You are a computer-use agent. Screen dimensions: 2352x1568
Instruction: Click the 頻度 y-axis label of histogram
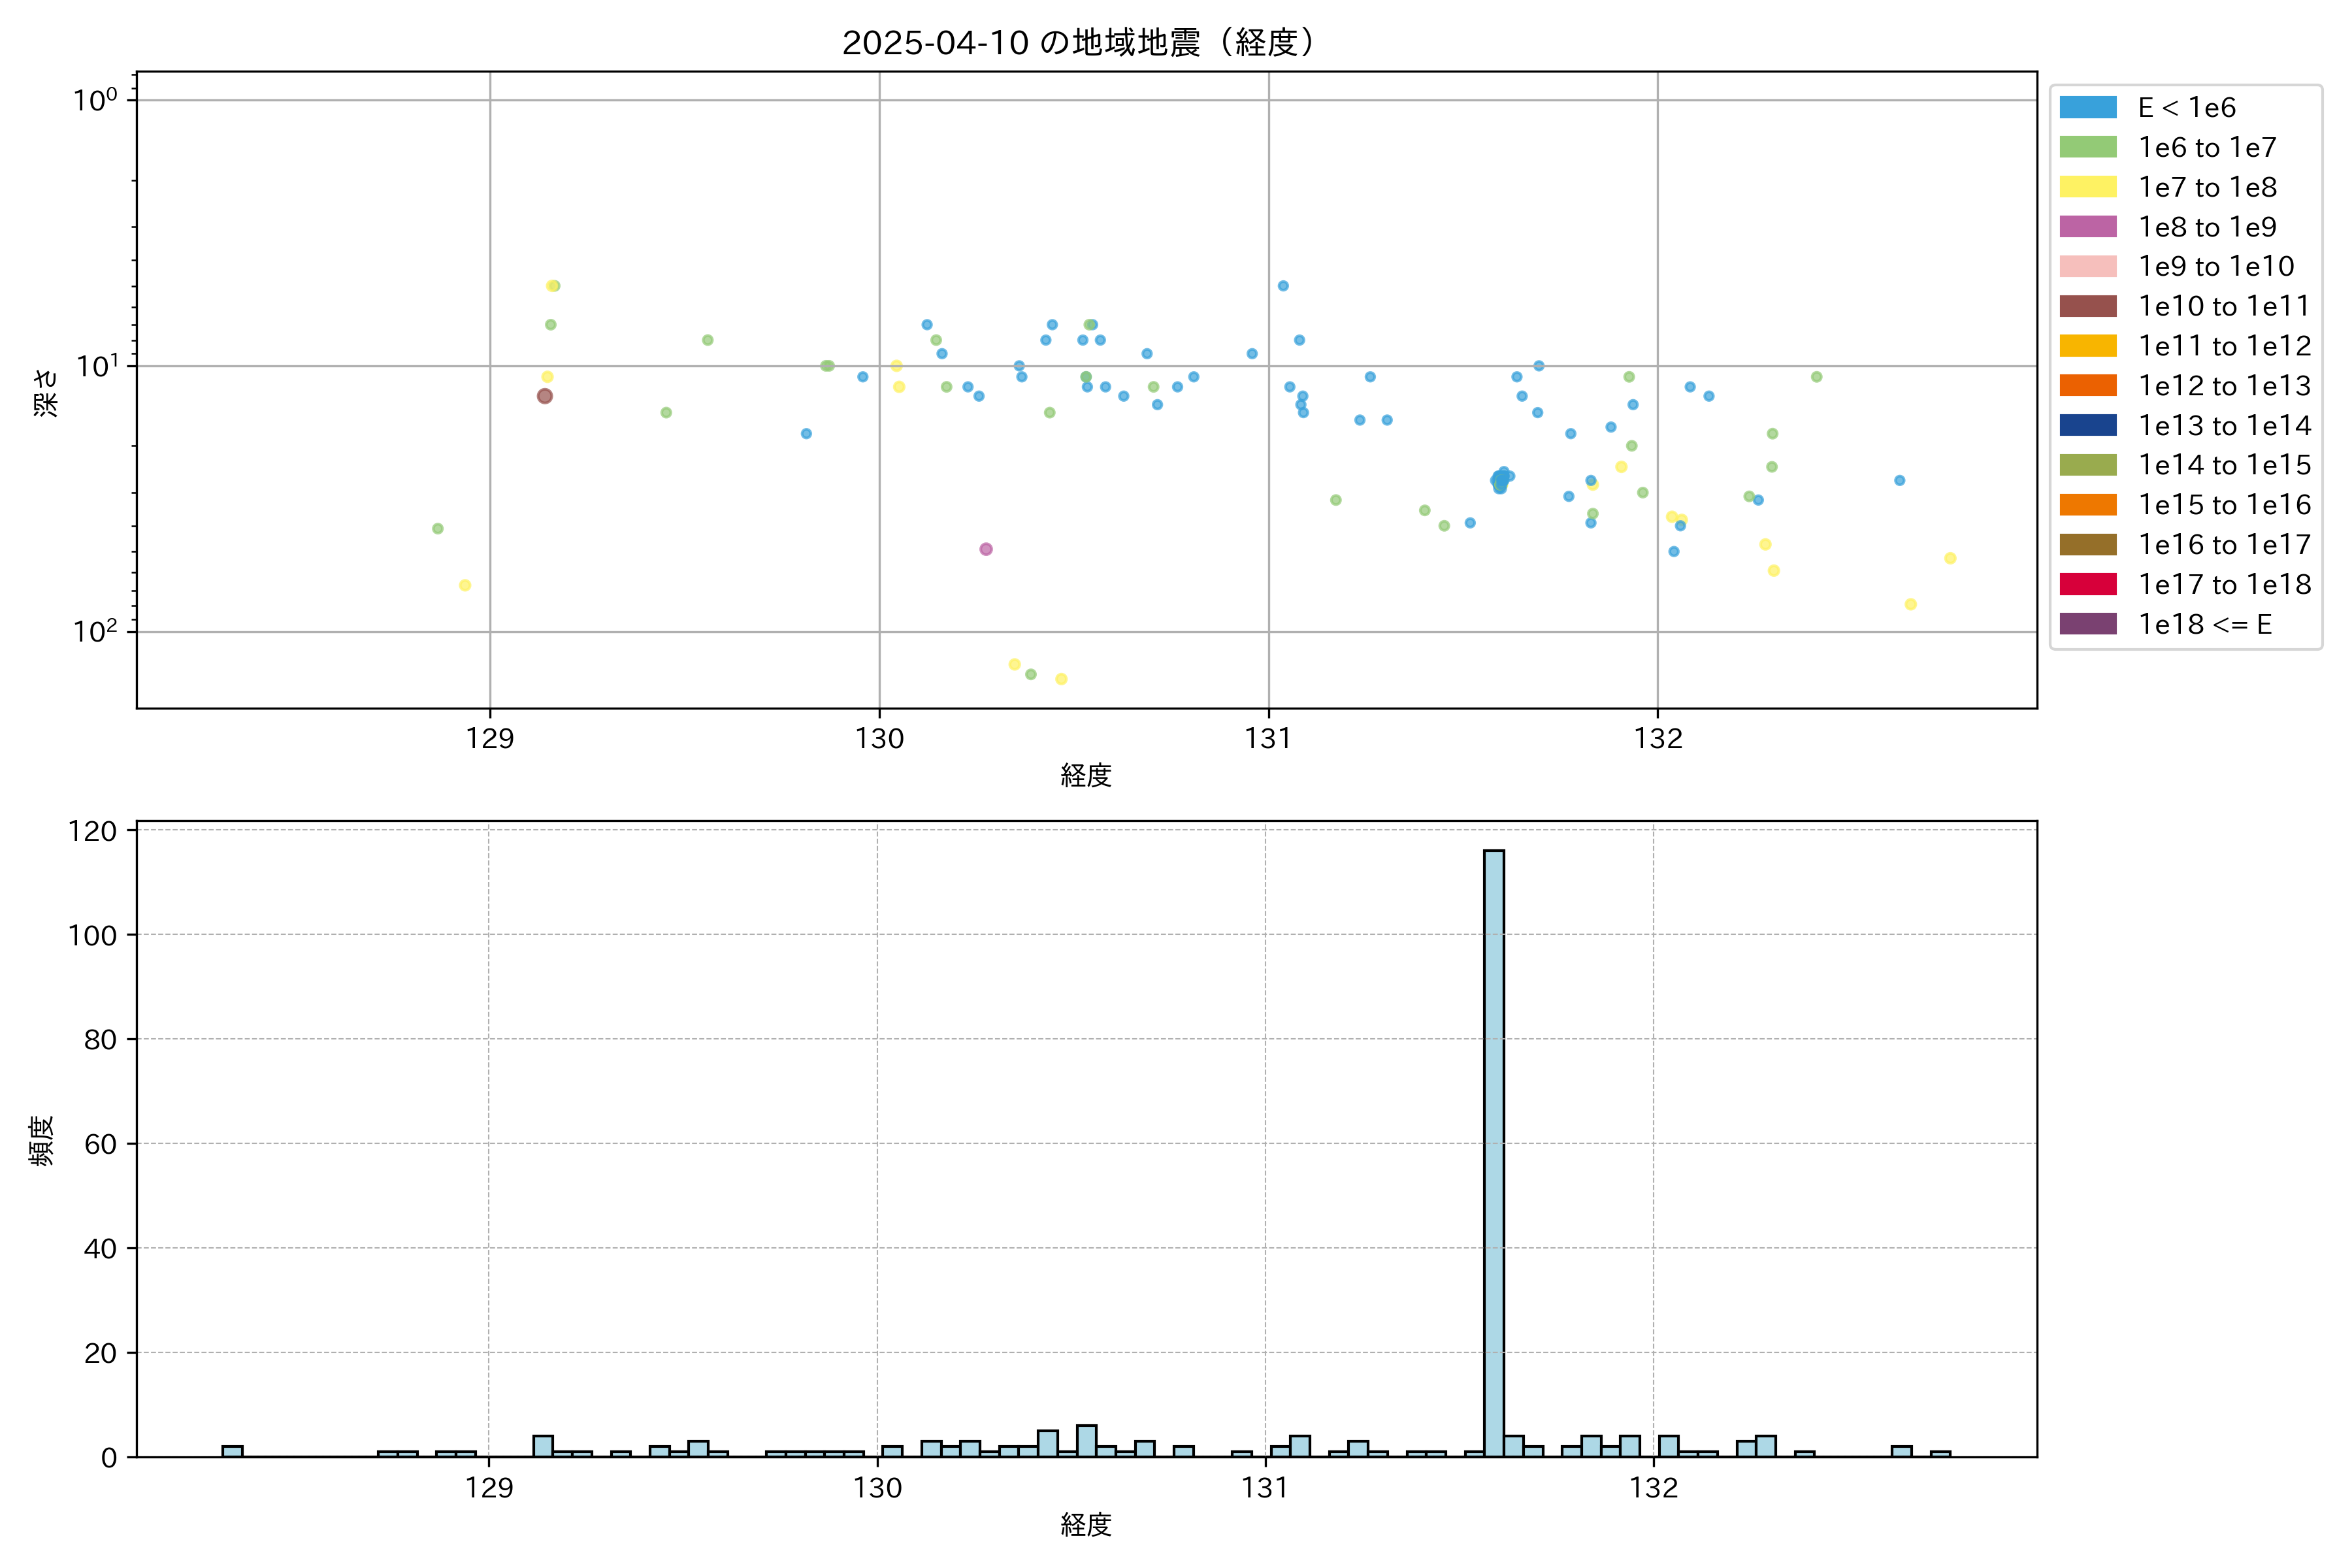pos(42,1140)
